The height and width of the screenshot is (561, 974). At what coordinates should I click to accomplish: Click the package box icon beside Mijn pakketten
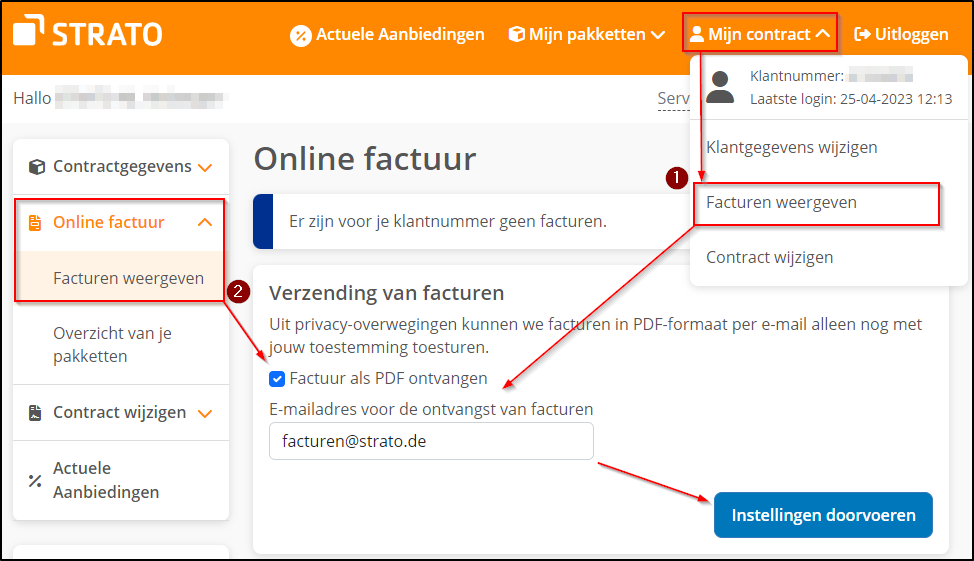516,34
